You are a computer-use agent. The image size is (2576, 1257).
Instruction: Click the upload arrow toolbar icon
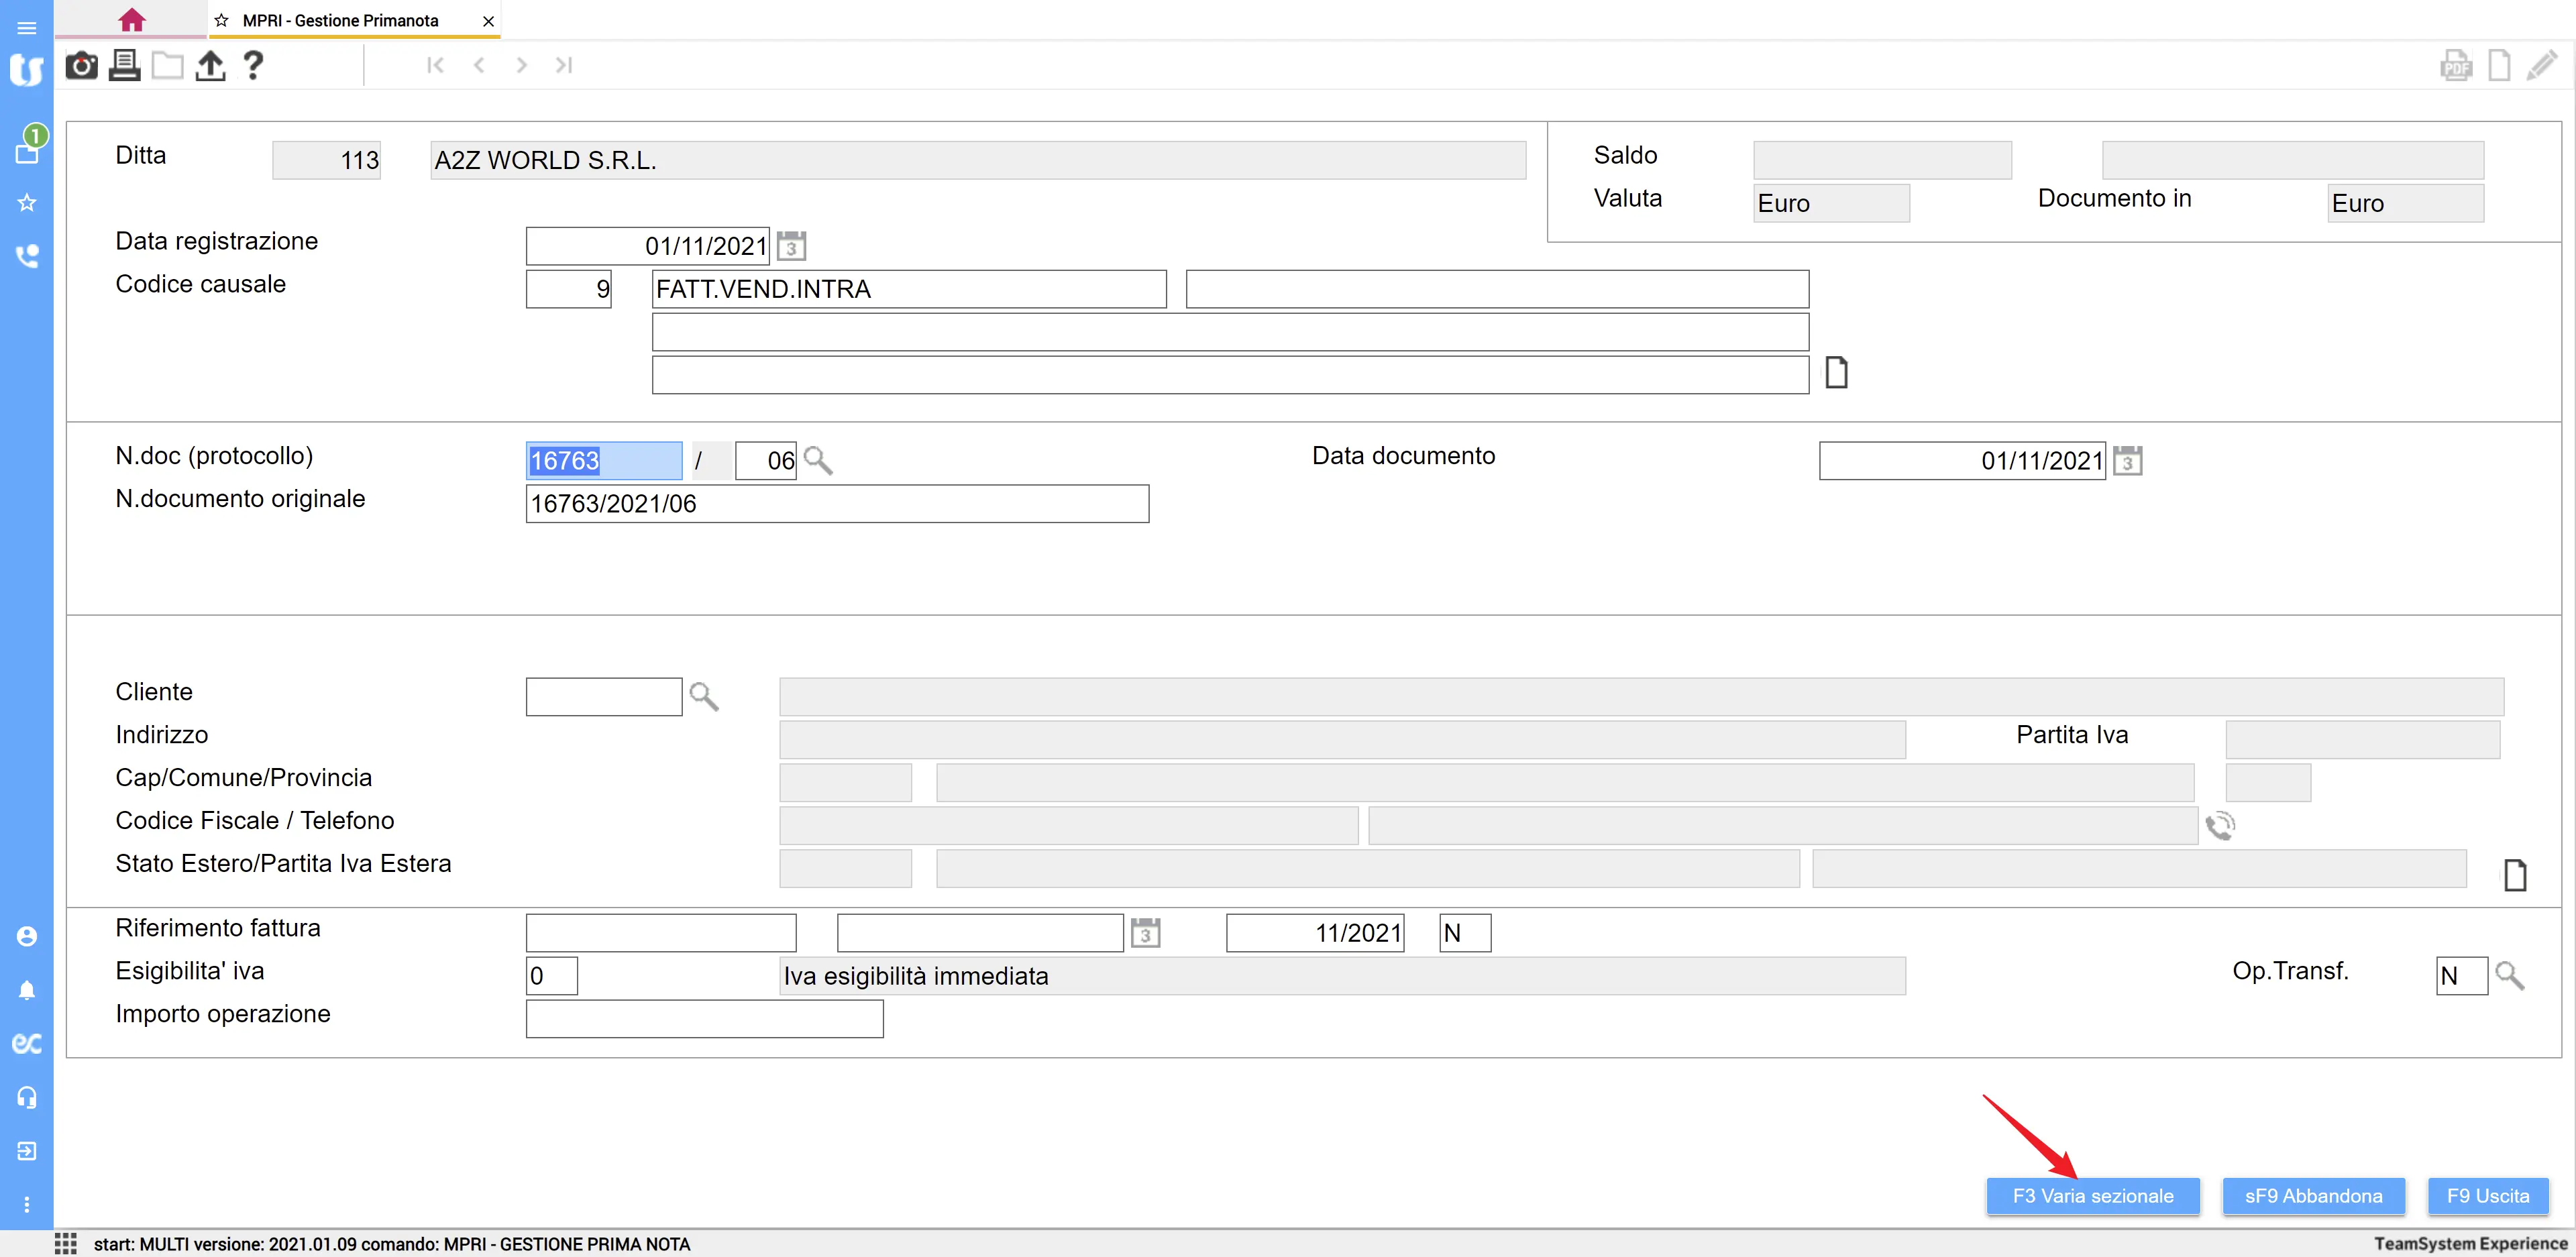[210, 66]
